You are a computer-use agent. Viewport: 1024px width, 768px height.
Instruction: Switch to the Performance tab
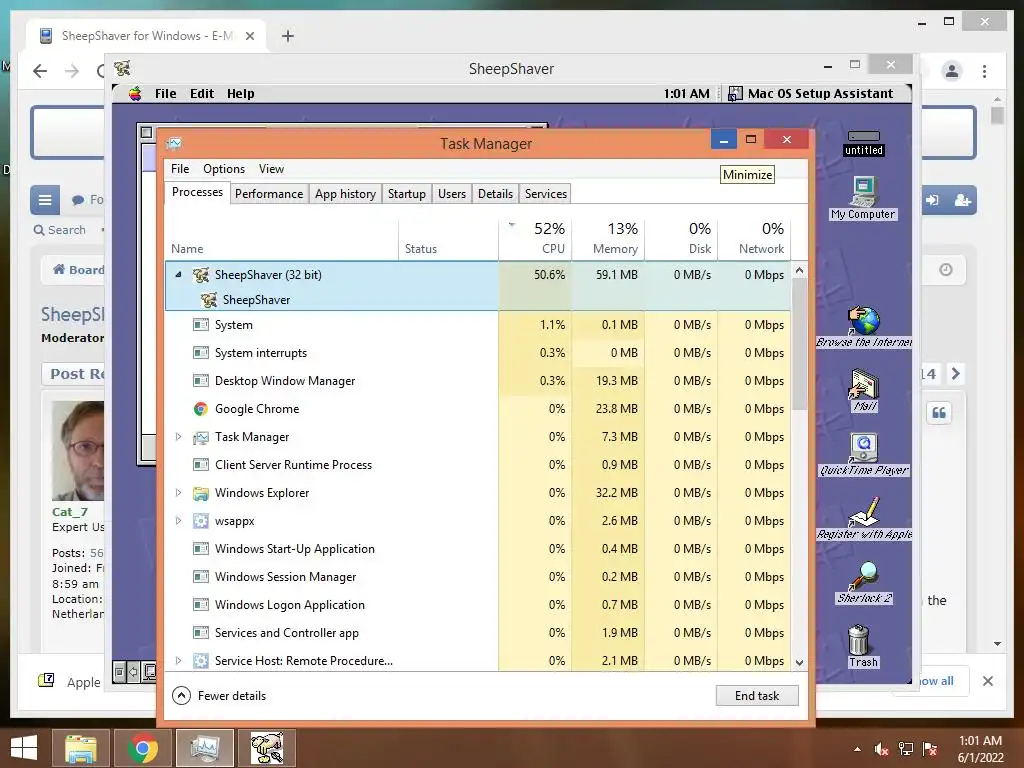[x=269, y=194]
